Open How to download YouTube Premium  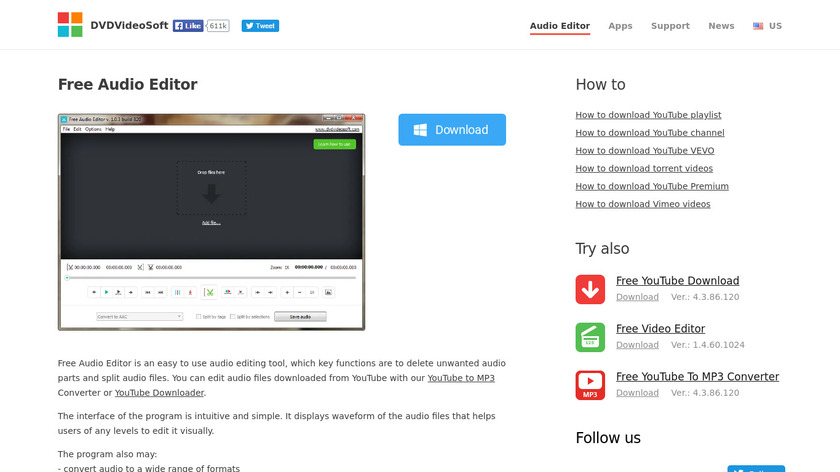click(x=652, y=186)
